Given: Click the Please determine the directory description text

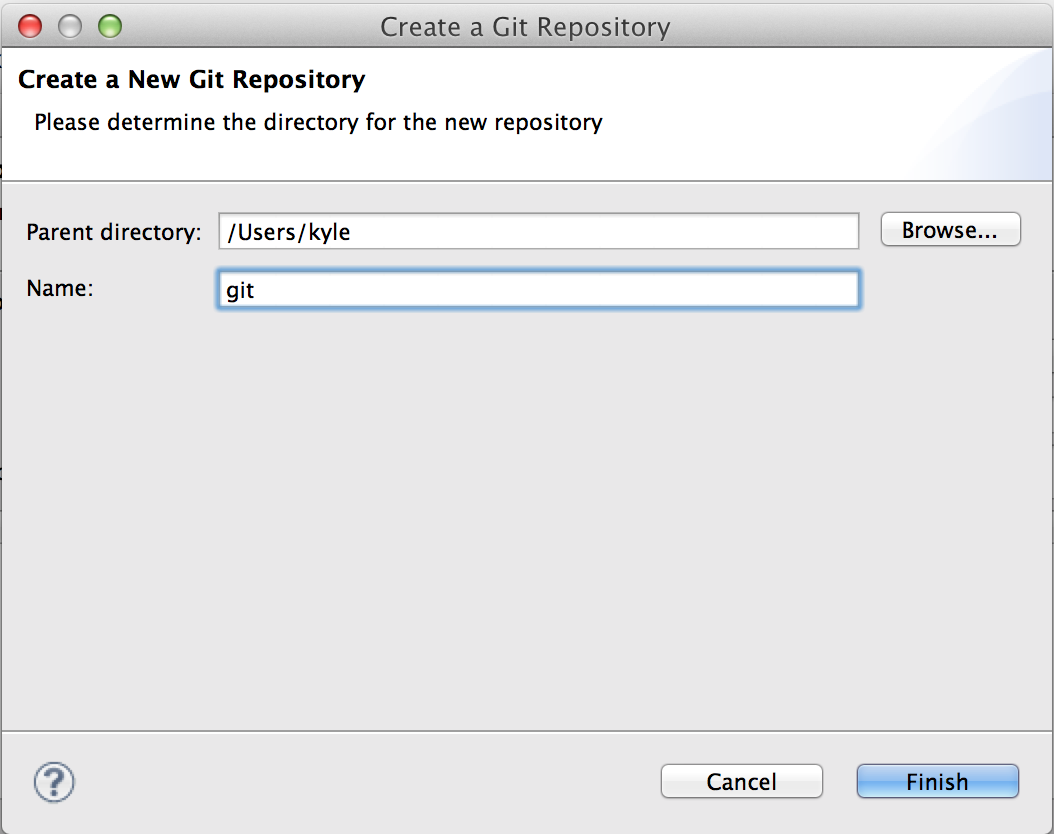Looking at the screenshot, I should tap(319, 122).
